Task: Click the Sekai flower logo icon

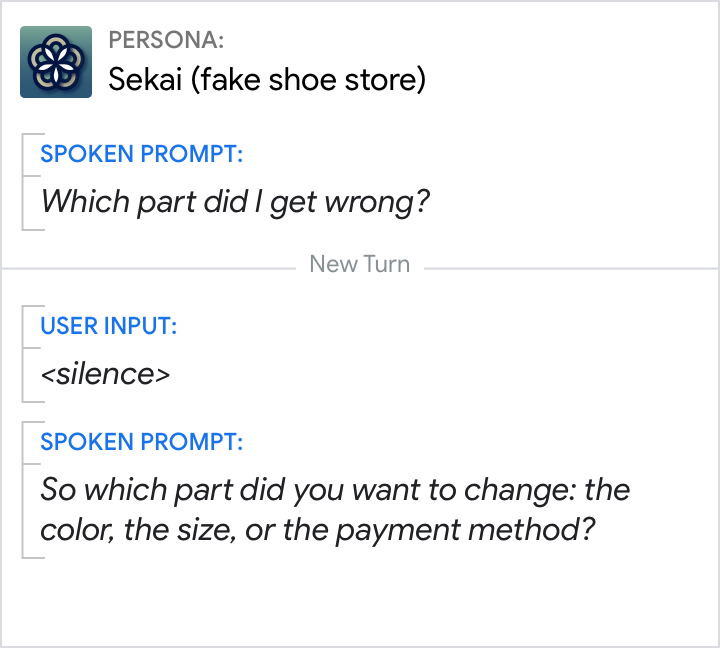Action: tap(56, 62)
